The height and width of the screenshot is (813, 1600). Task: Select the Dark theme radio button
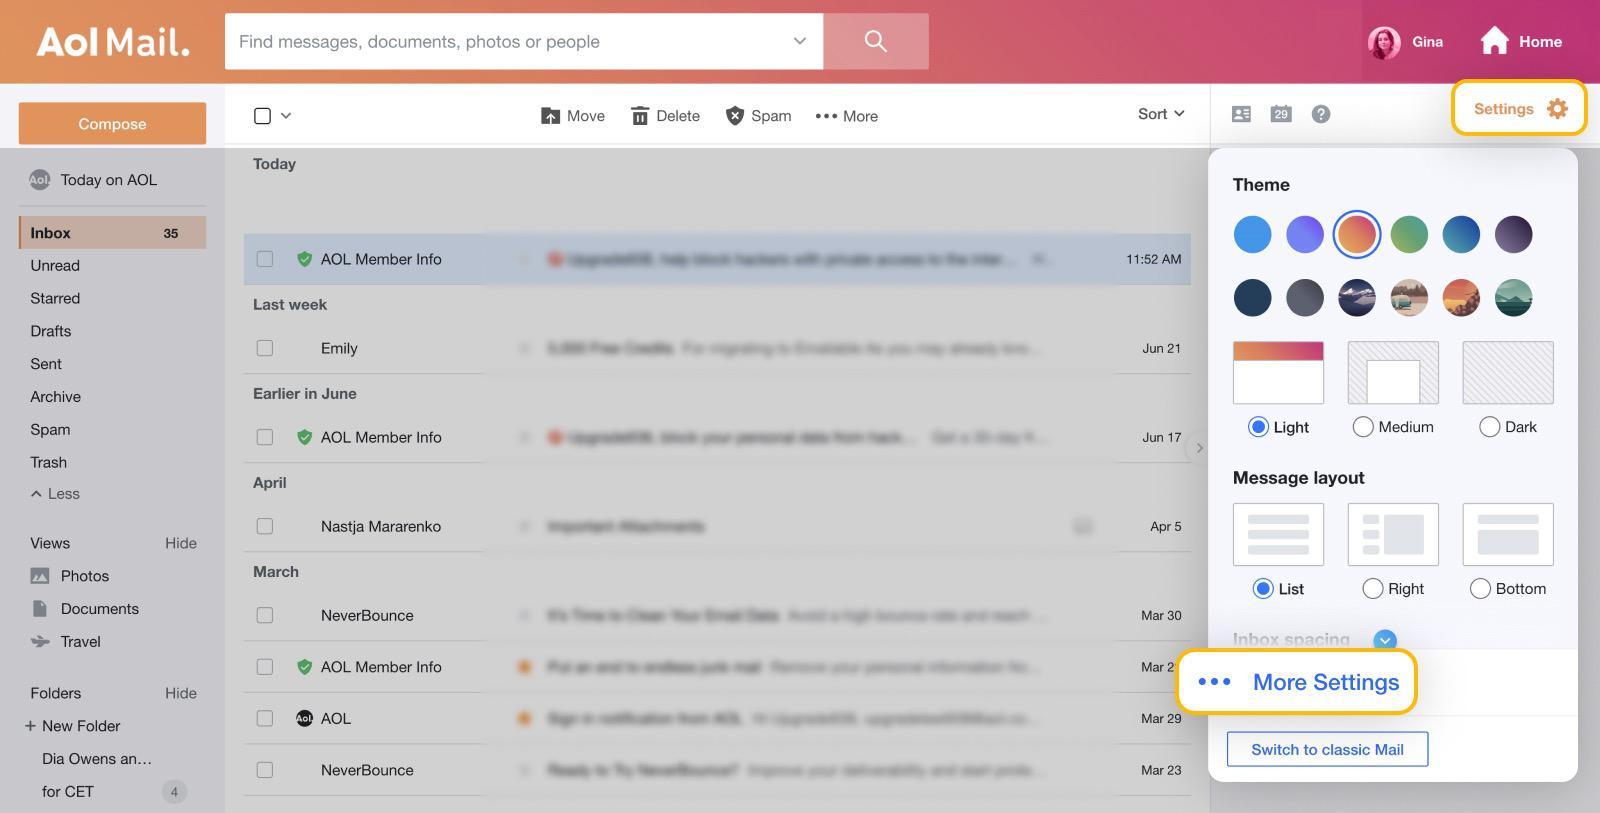[x=1489, y=427]
